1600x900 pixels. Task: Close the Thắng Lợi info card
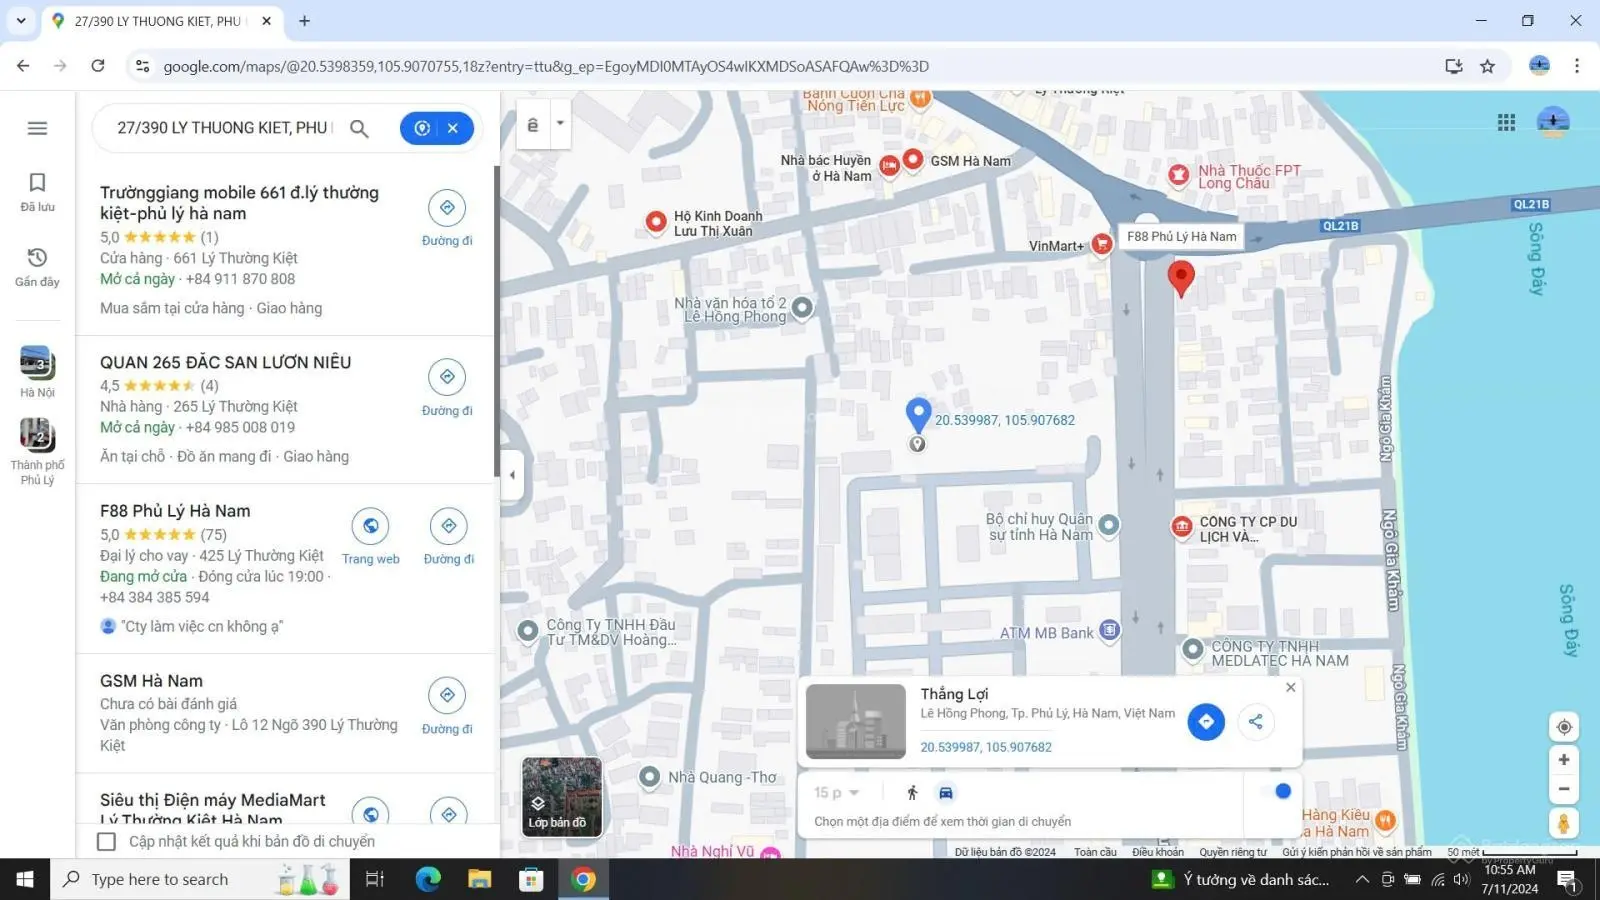[1290, 687]
